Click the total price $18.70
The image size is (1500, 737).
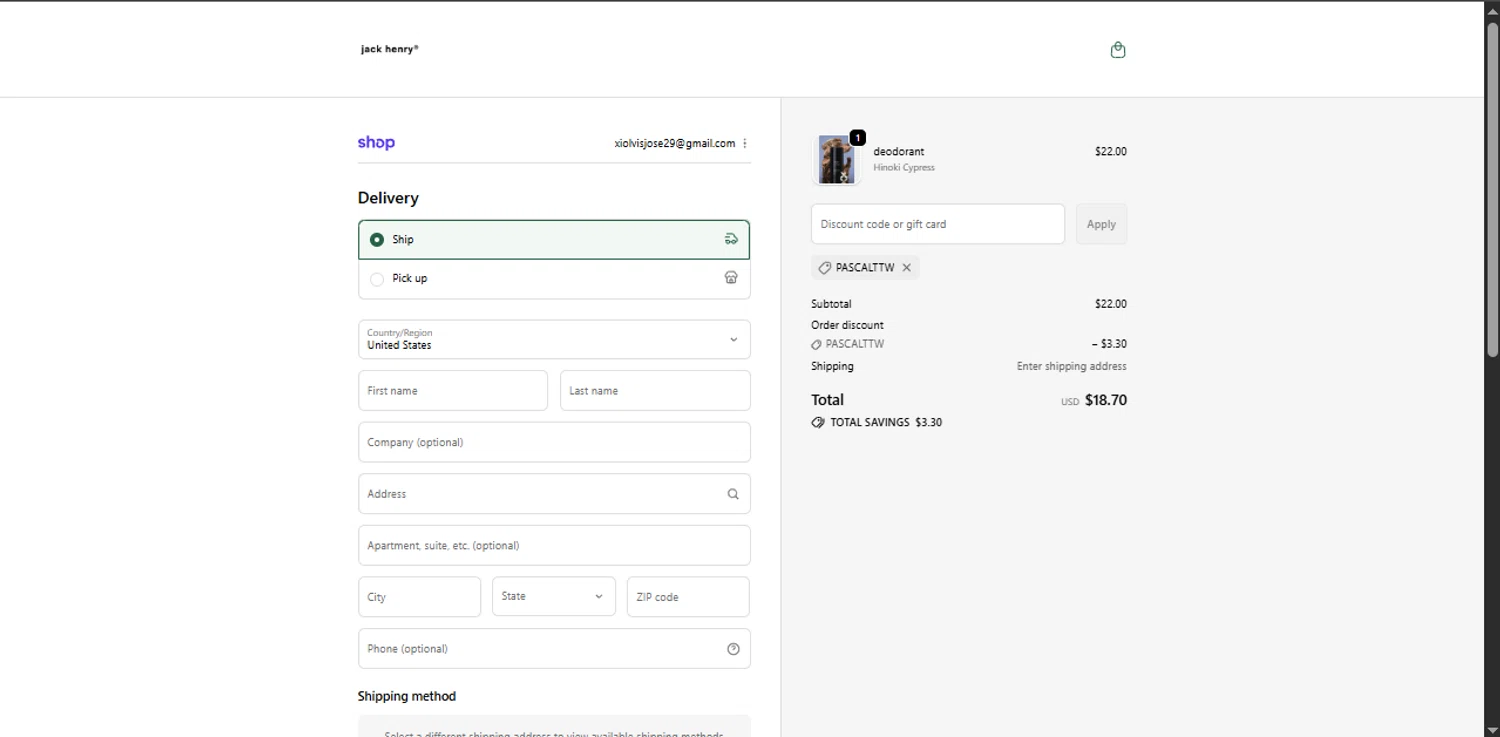pyautogui.click(x=1106, y=400)
